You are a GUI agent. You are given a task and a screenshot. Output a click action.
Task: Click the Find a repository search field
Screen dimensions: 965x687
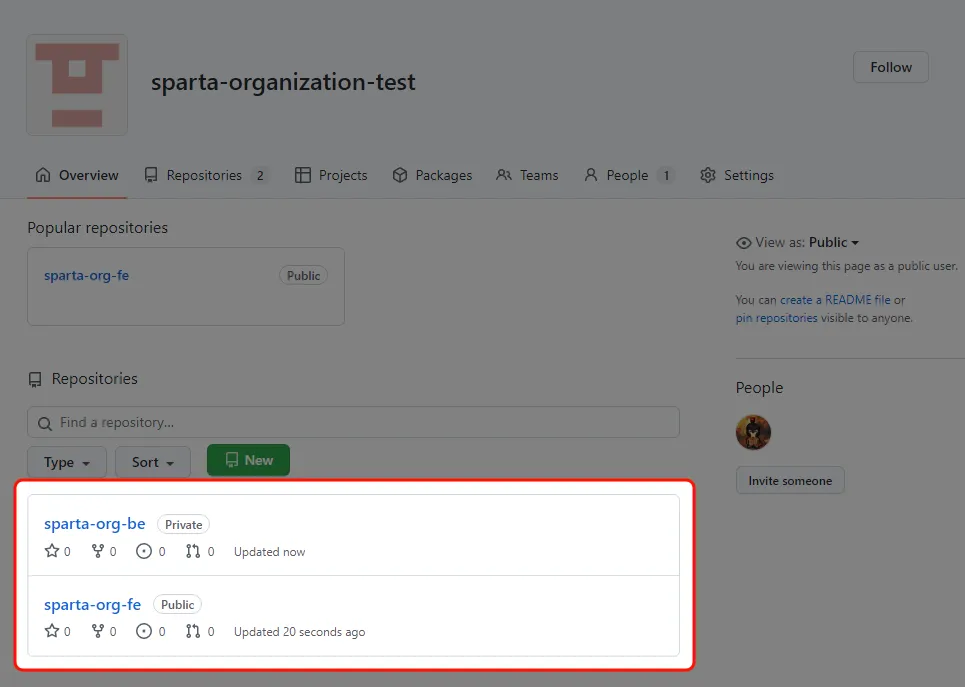click(353, 422)
